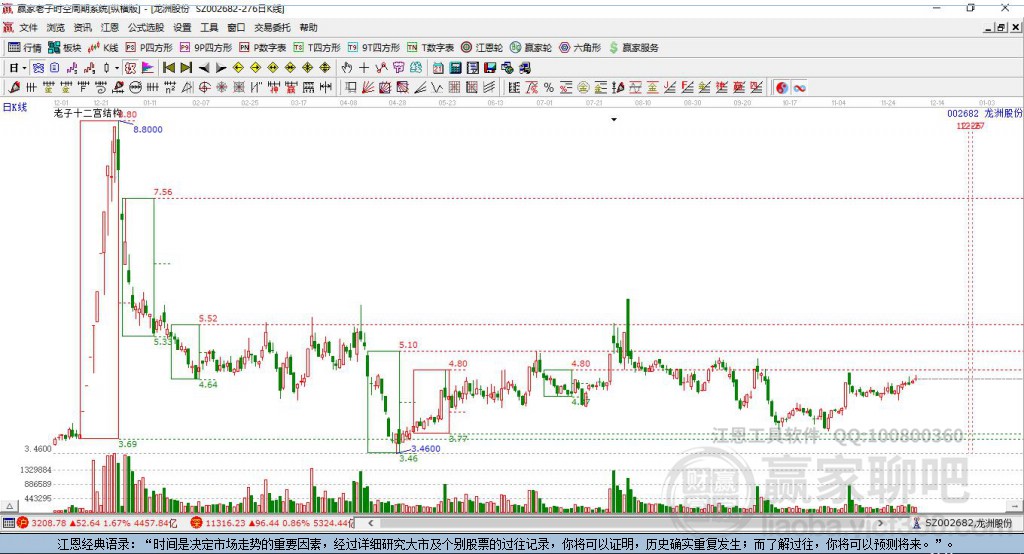
Task: Switch to the K线 chart view
Action: click(103, 48)
